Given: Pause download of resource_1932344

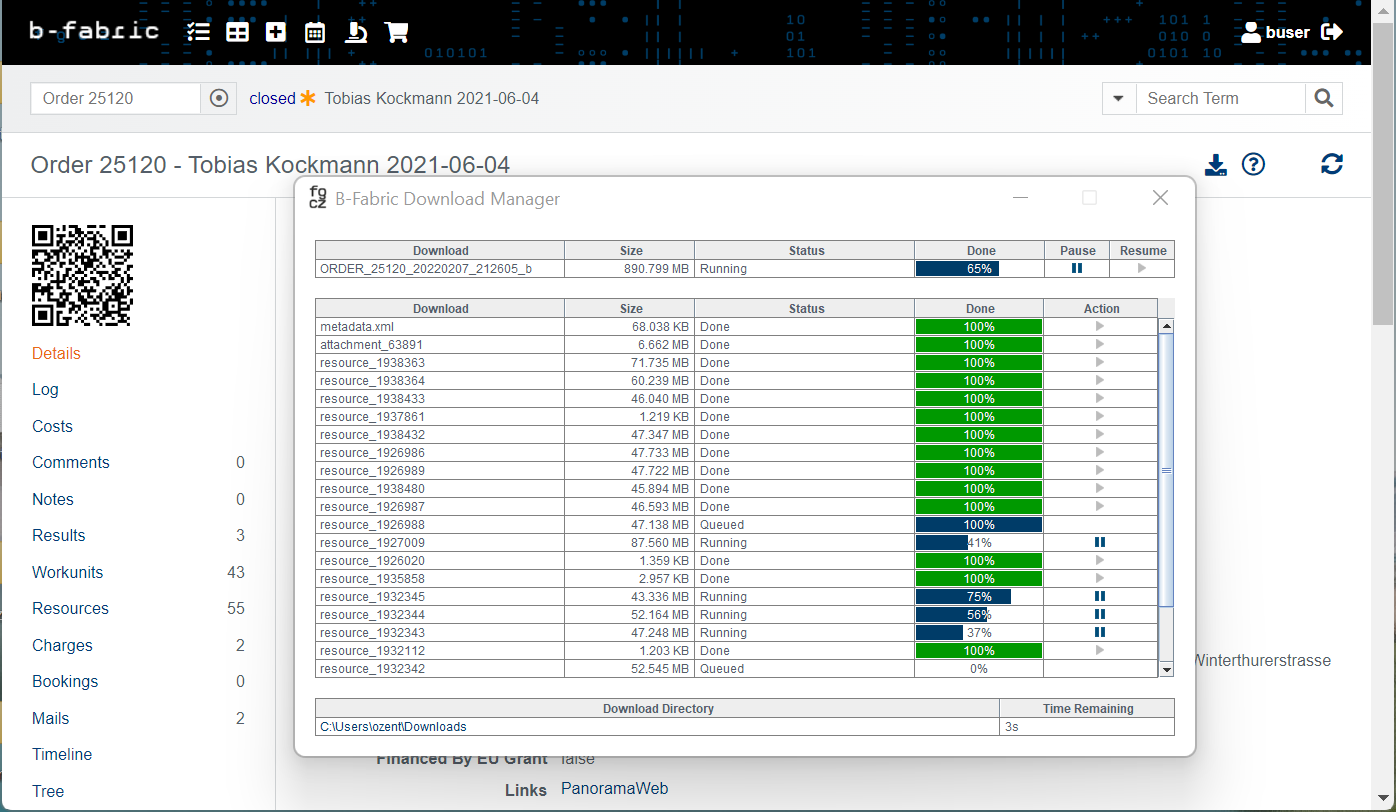Looking at the screenshot, I should click(1100, 614).
